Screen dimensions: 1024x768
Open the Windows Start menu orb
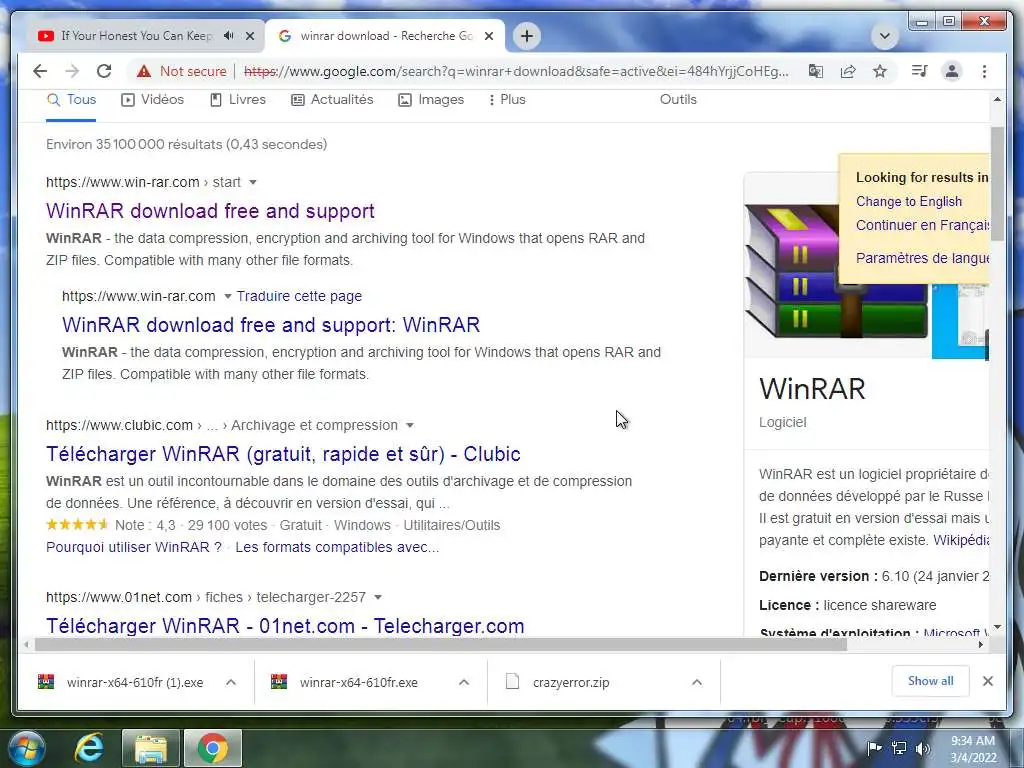[x=26, y=748]
